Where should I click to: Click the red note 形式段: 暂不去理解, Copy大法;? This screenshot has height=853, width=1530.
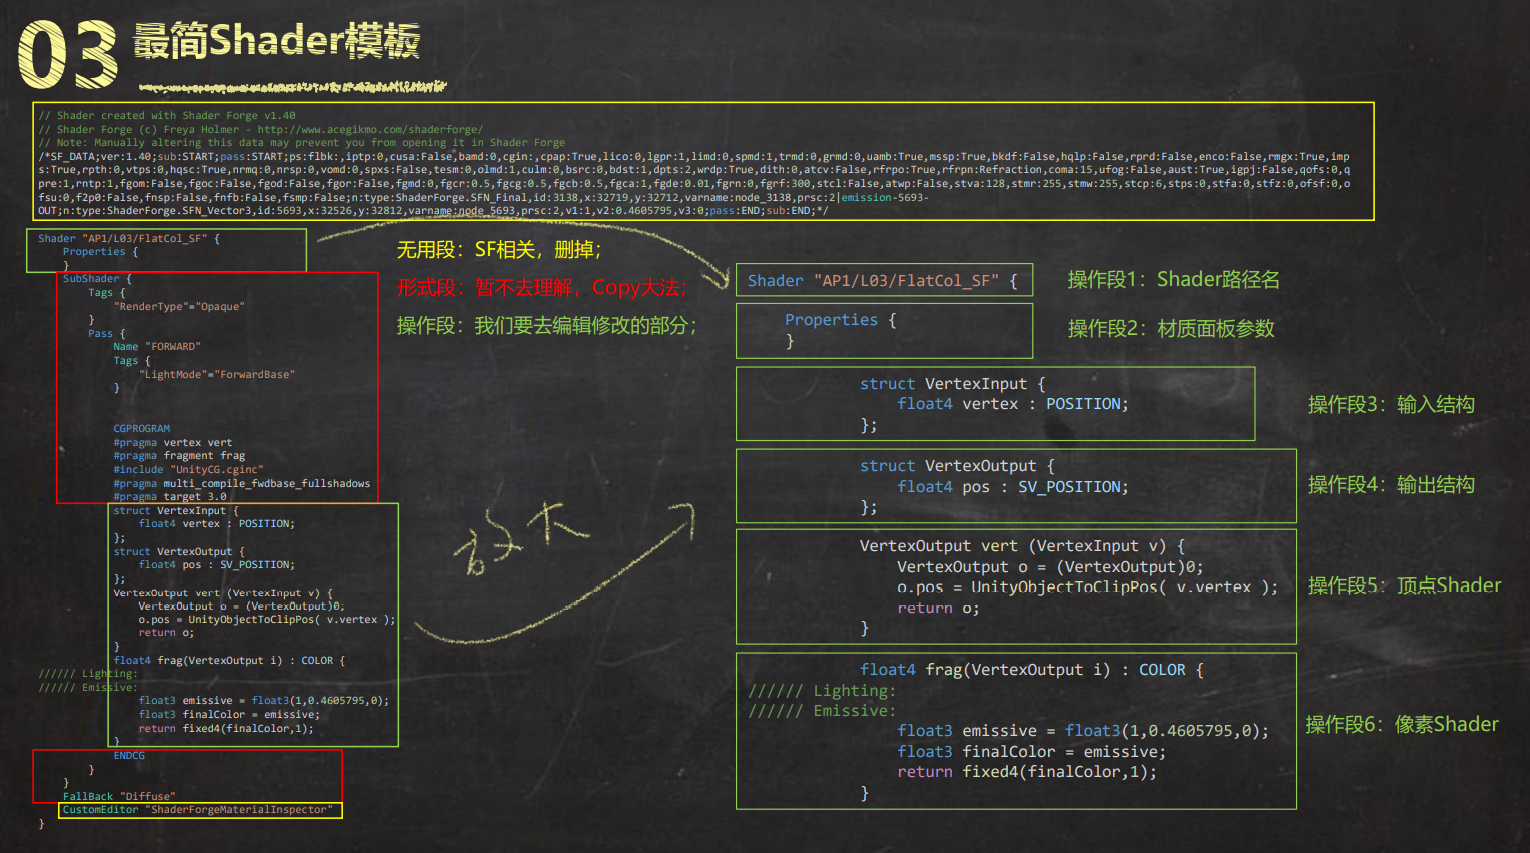click(x=542, y=288)
